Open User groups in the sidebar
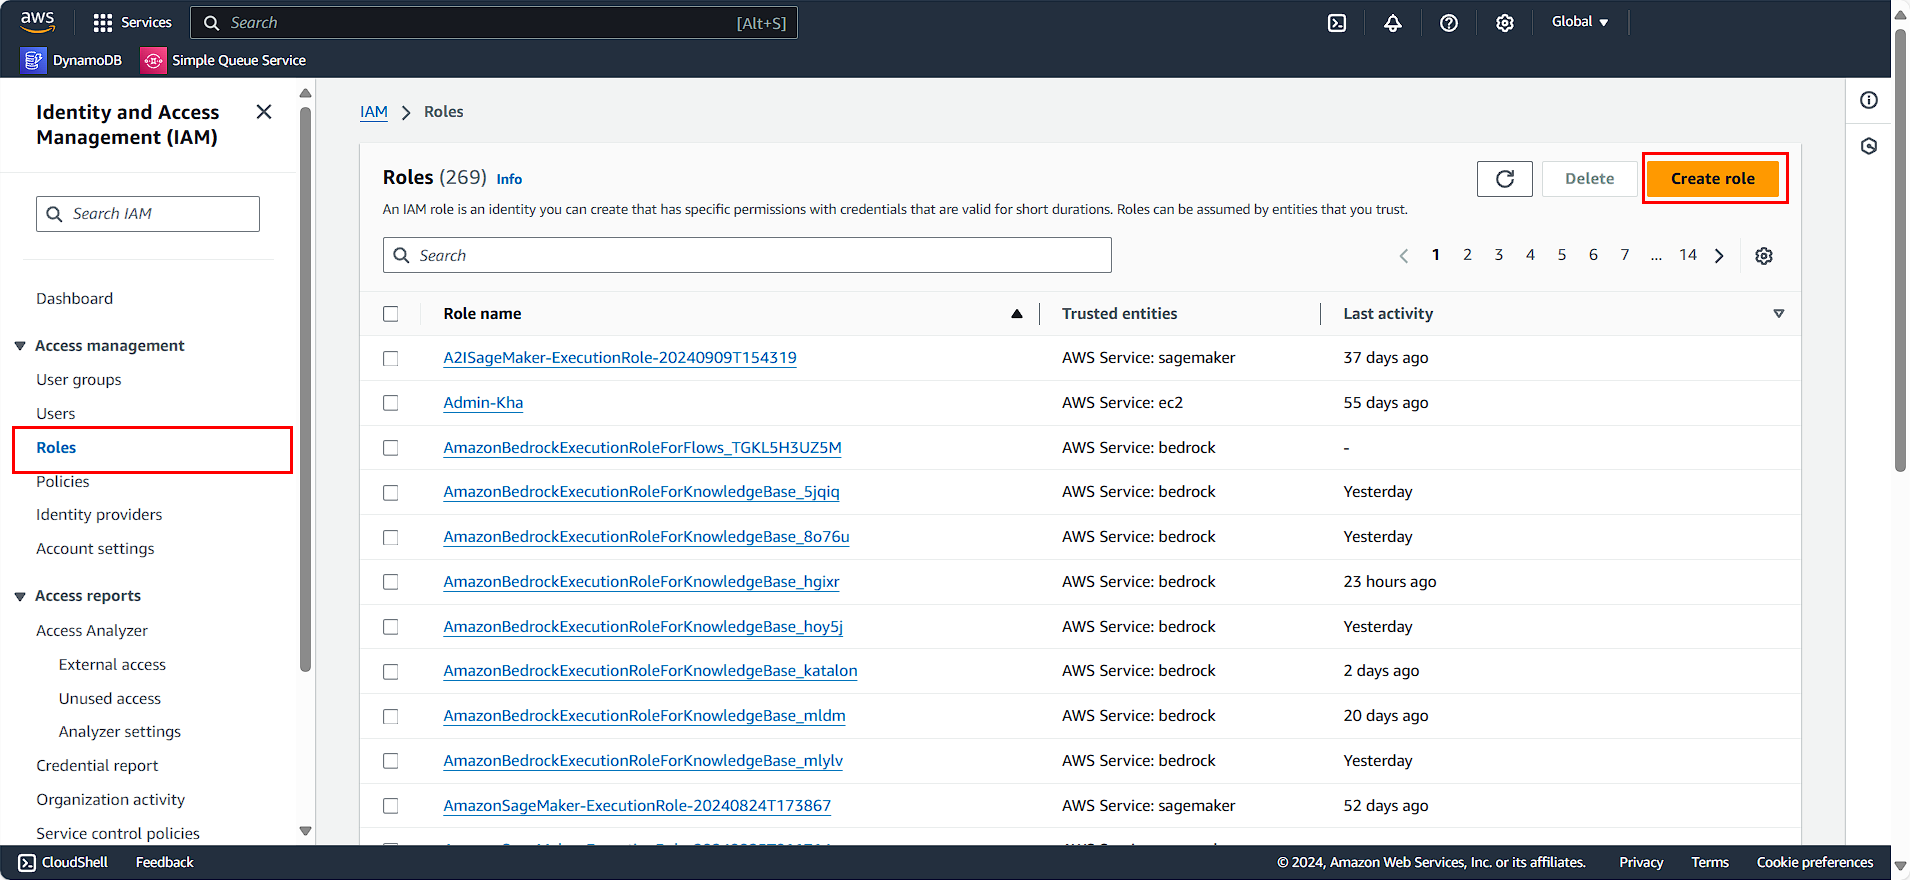The height and width of the screenshot is (880, 1910). pos(79,380)
